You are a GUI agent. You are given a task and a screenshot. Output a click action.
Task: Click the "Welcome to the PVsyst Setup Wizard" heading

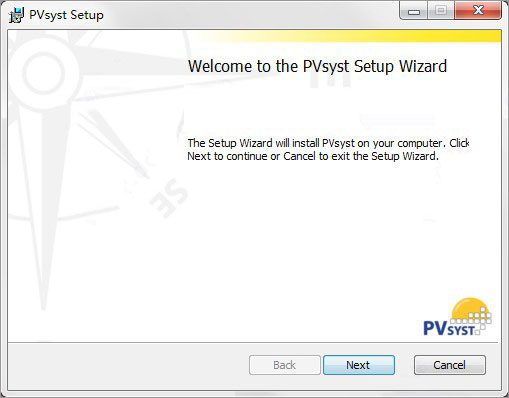coord(317,66)
